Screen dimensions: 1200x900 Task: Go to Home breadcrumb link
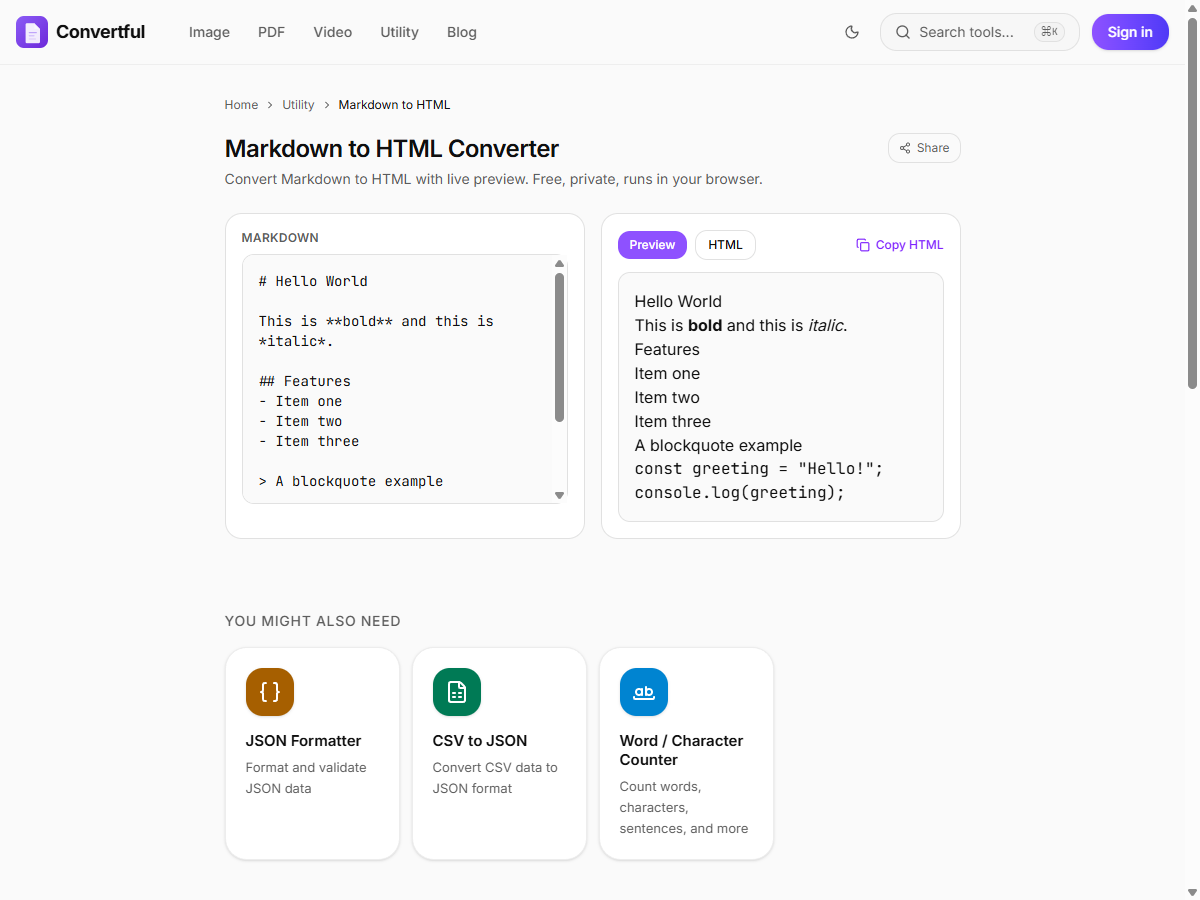(x=241, y=105)
